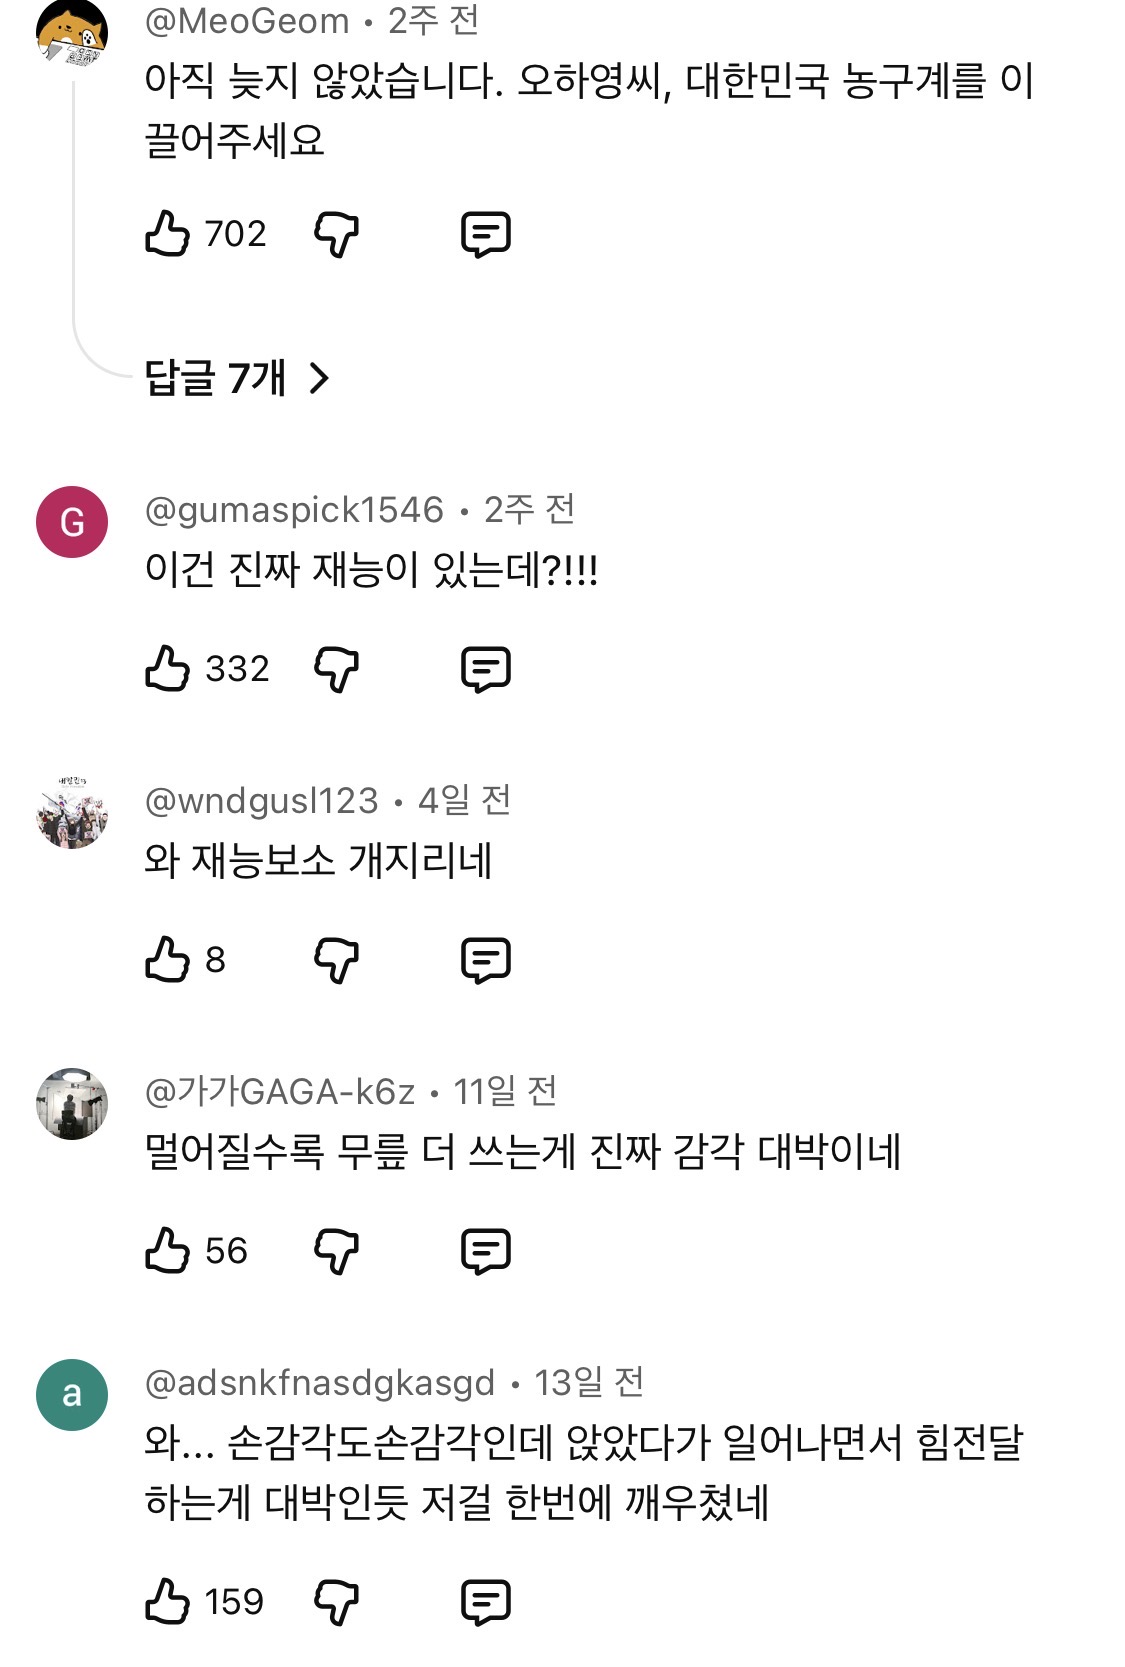Screen dimensions: 1125x1667
Task: Reply to the @adsnkfnasdgkasgd comment
Action: (x=485, y=1601)
